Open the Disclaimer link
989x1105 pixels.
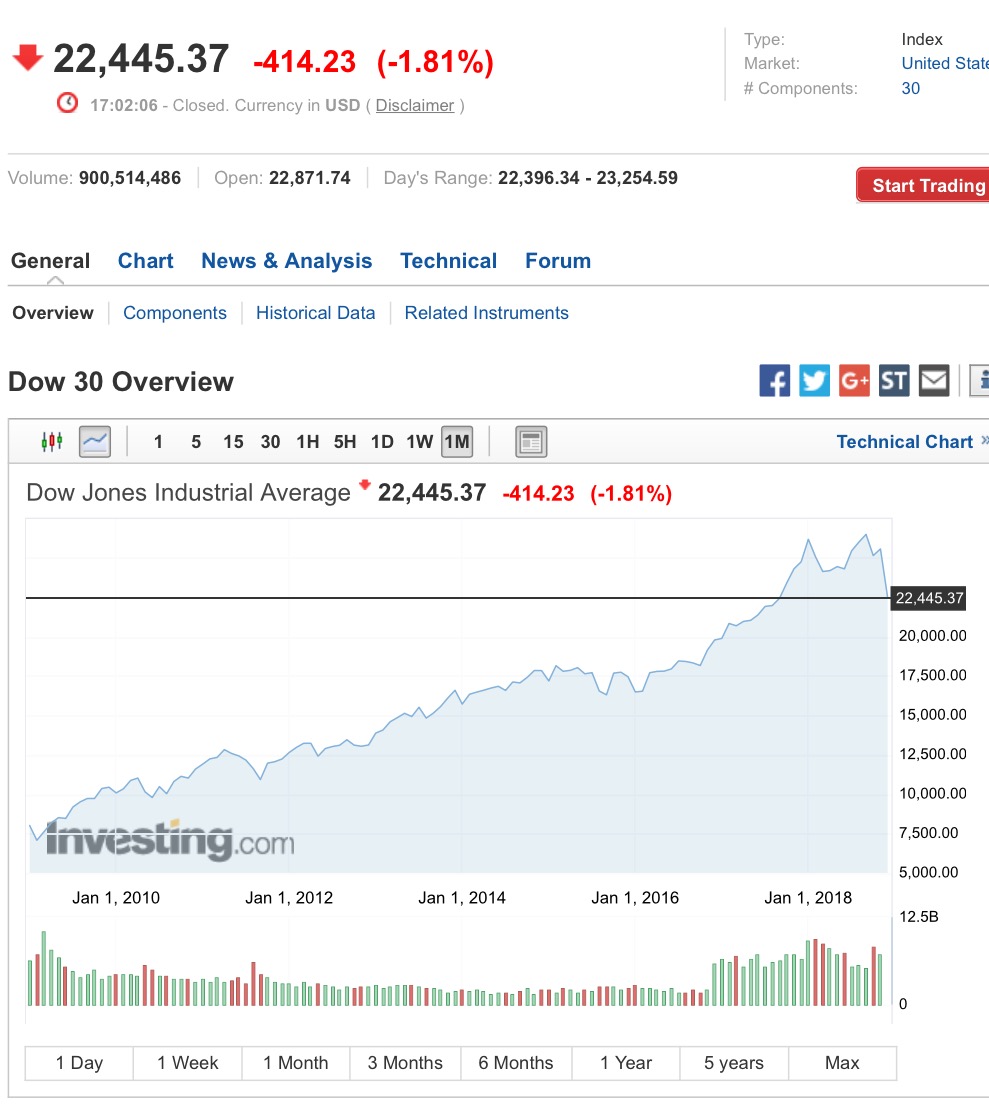[x=415, y=105]
